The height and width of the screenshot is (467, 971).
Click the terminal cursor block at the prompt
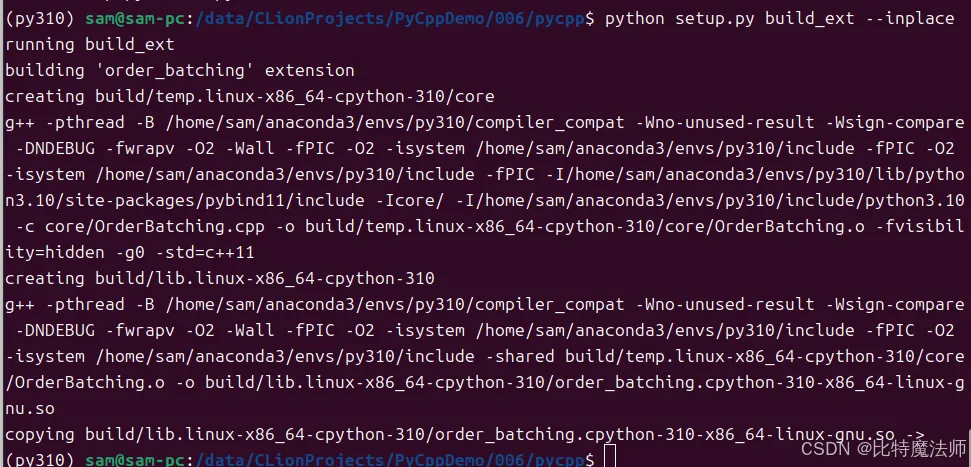(609, 456)
